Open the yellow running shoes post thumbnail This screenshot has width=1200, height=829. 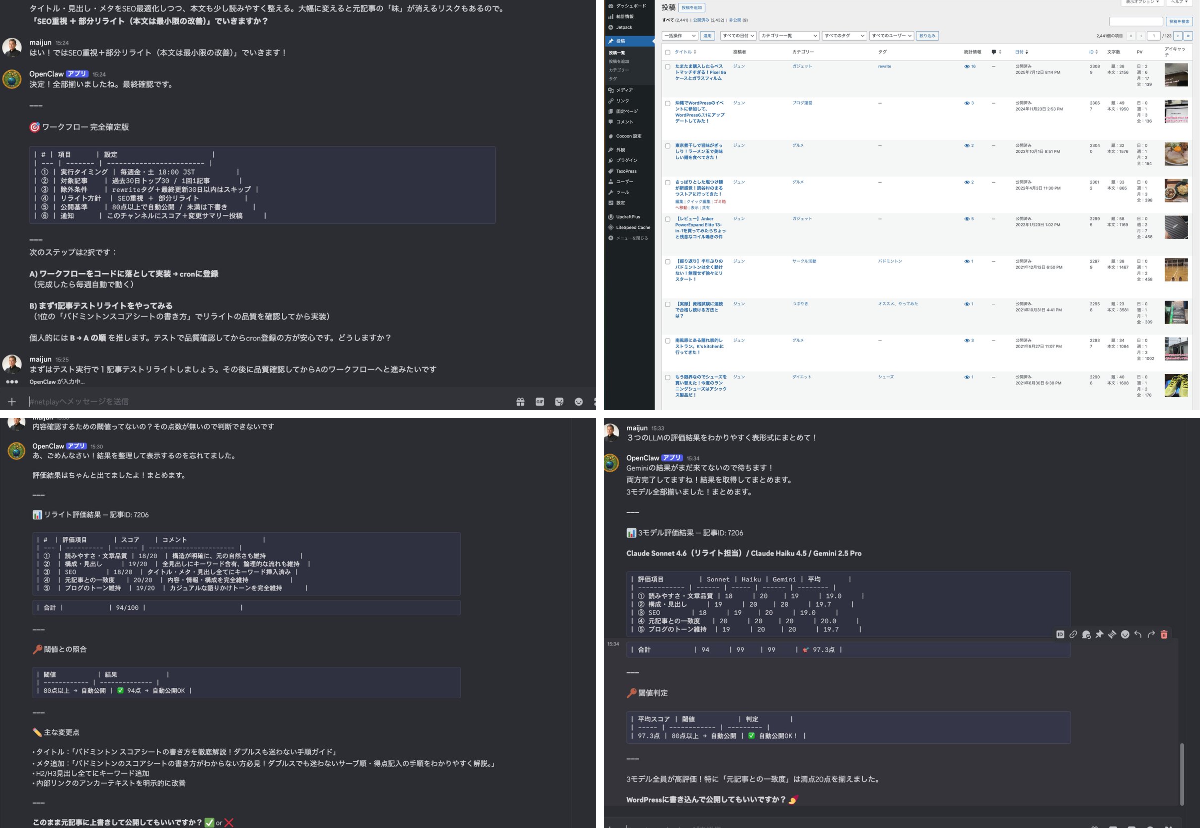coord(1176,383)
